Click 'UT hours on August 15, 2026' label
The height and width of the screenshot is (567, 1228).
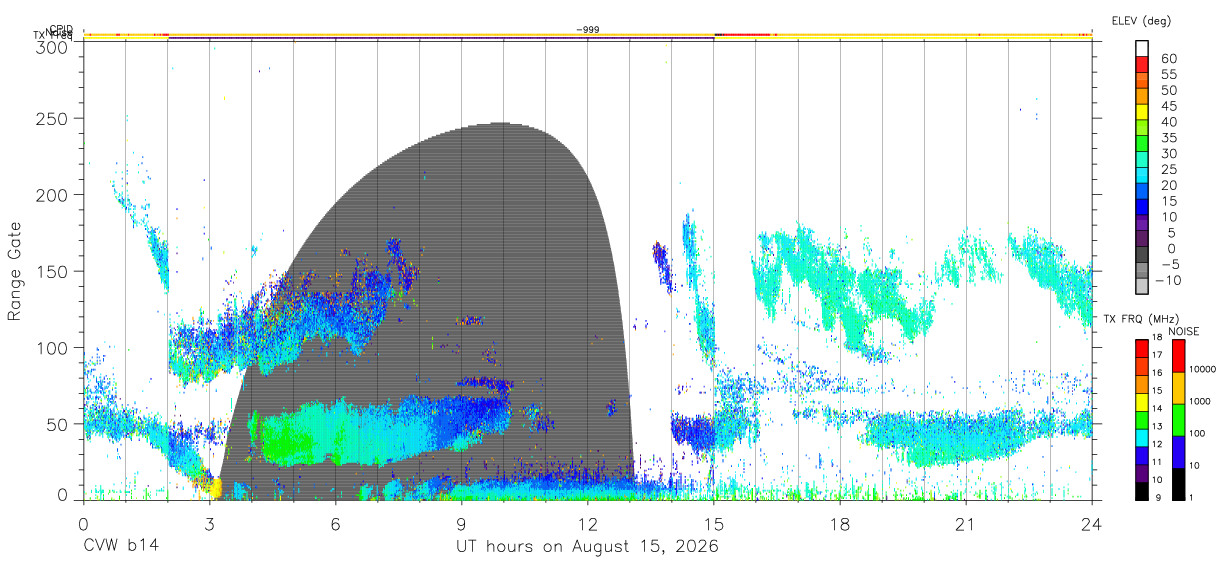pos(587,547)
